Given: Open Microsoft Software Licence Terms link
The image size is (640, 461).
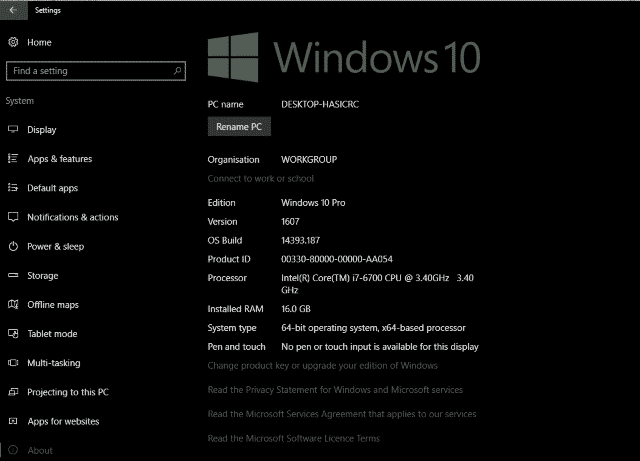Looking at the screenshot, I should tap(293, 439).
